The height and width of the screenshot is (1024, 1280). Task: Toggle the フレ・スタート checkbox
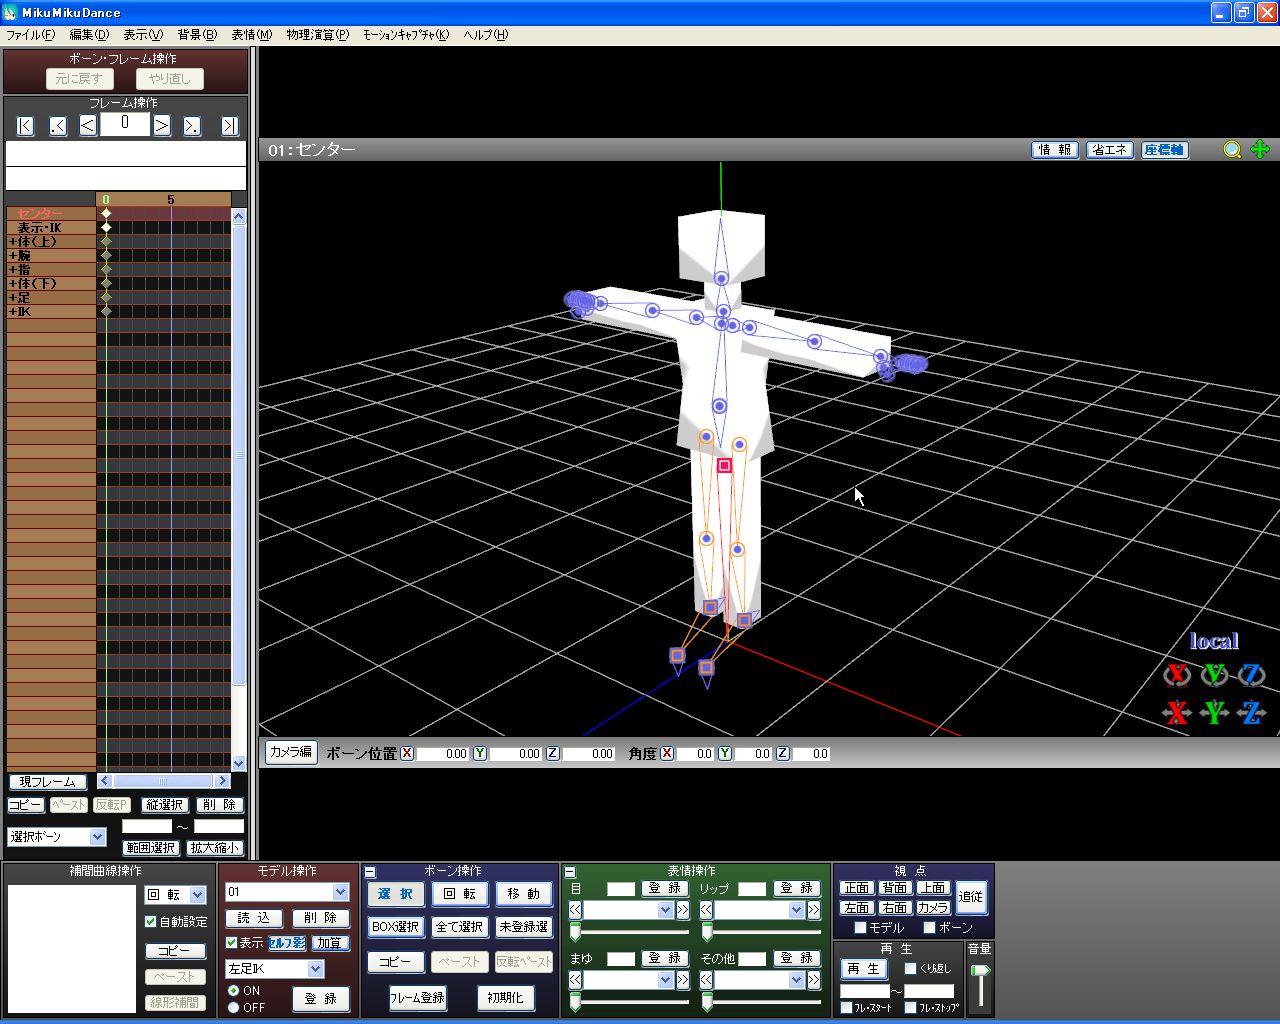click(x=846, y=1007)
